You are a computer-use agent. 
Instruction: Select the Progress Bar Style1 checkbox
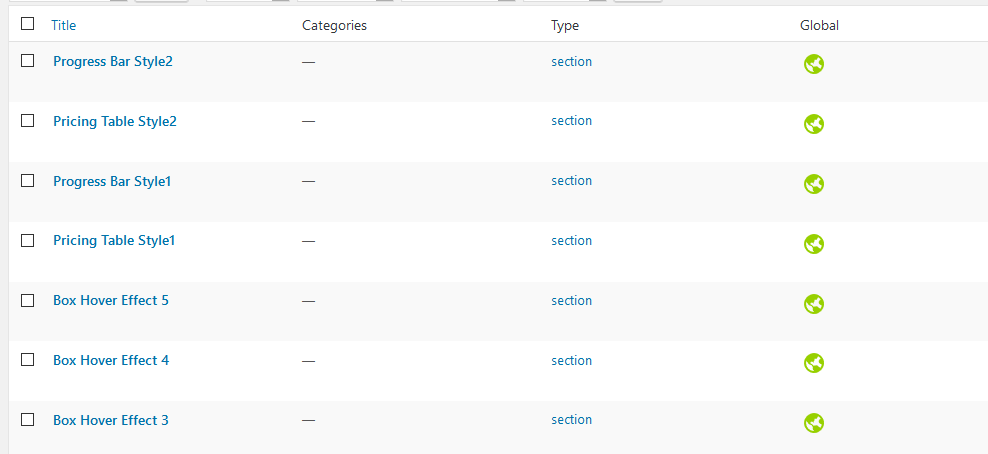[x=27, y=180]
